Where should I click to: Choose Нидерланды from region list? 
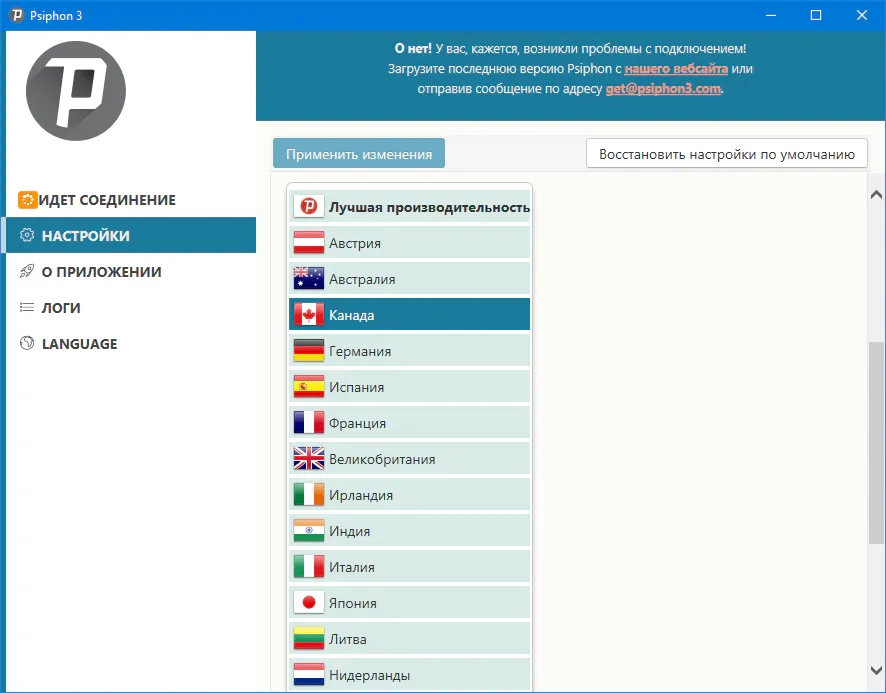410,674
